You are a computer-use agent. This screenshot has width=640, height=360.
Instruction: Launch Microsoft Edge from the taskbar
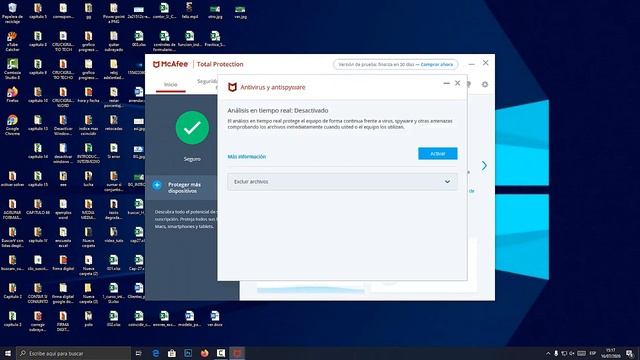pyautogui.click(x=156, y=353)
